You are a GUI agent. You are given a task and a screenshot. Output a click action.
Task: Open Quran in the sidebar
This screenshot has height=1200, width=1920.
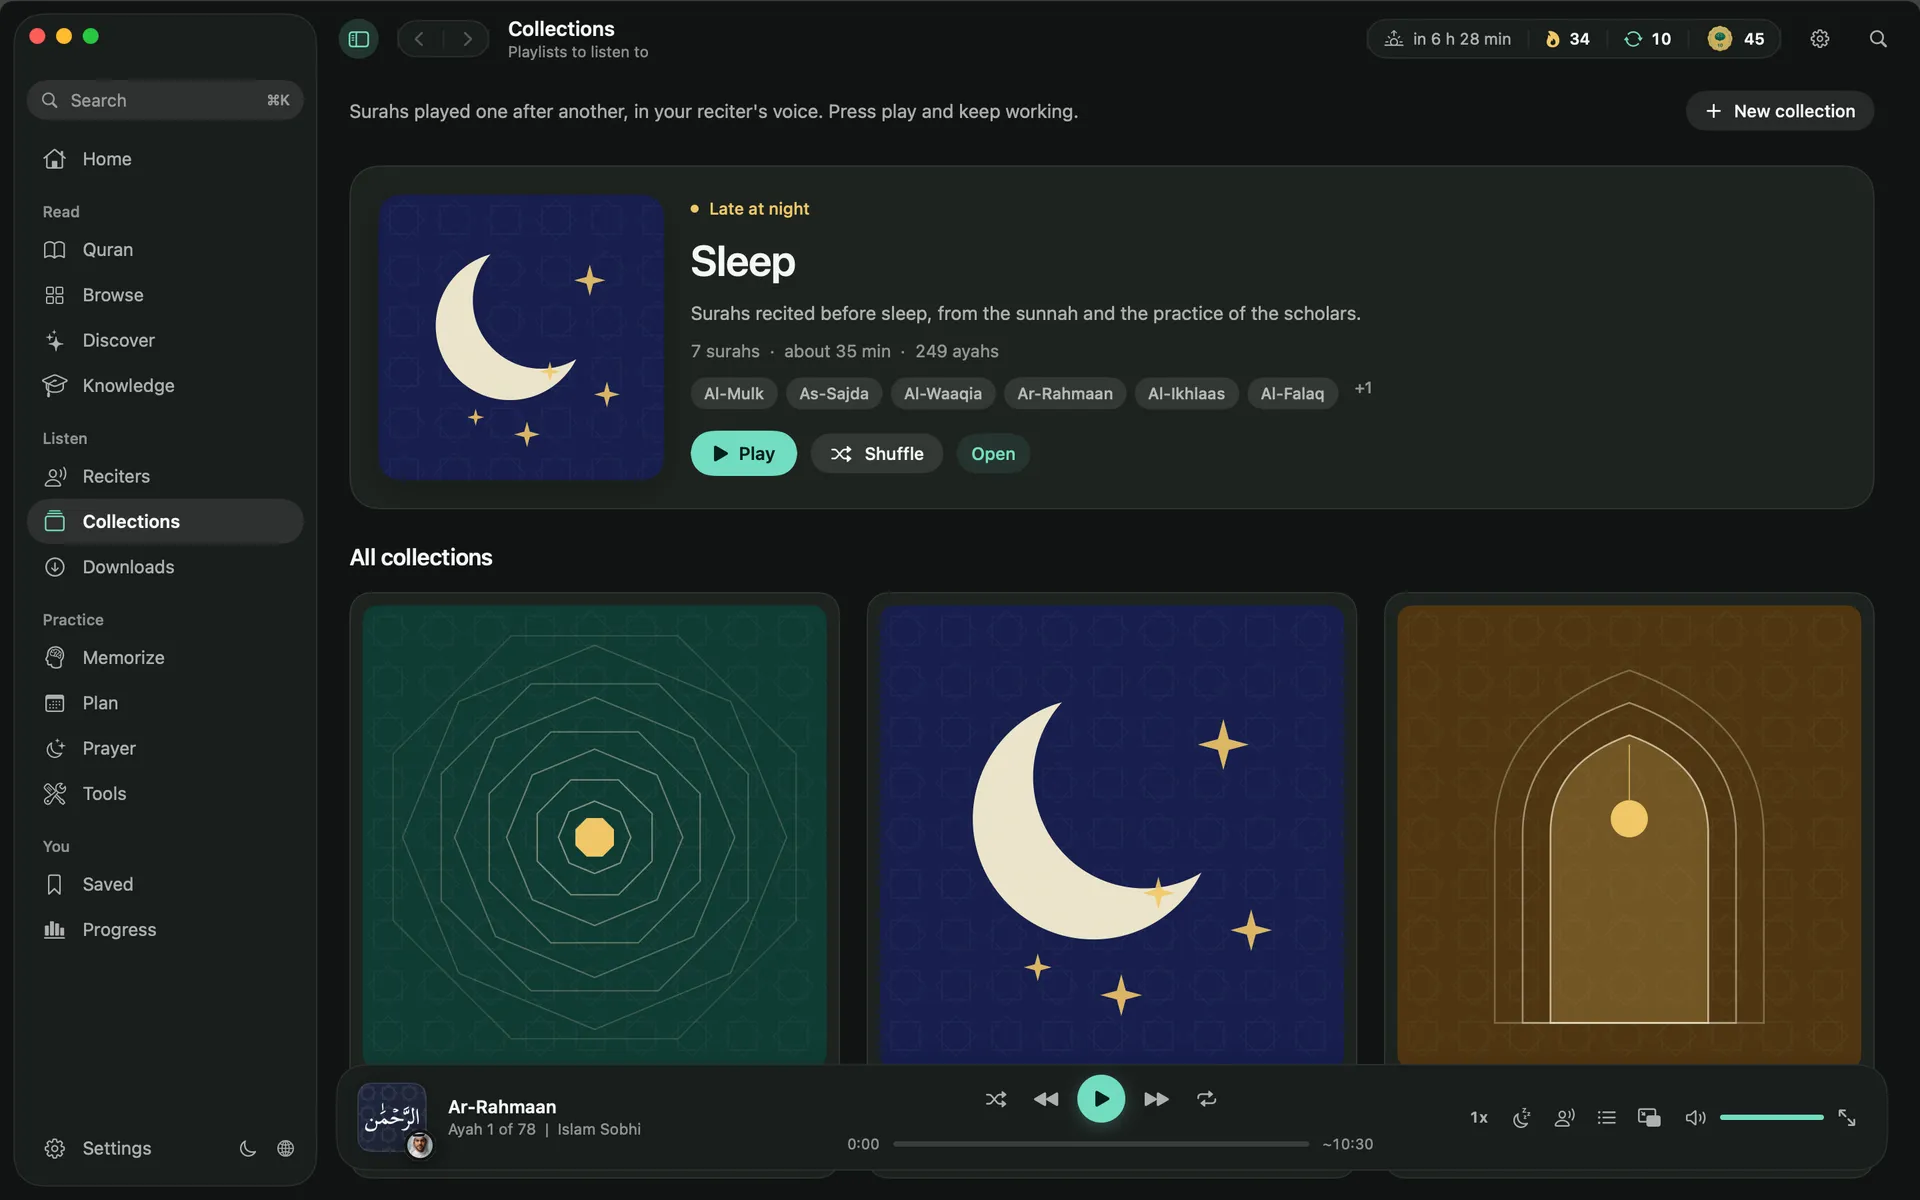(165, 250)
